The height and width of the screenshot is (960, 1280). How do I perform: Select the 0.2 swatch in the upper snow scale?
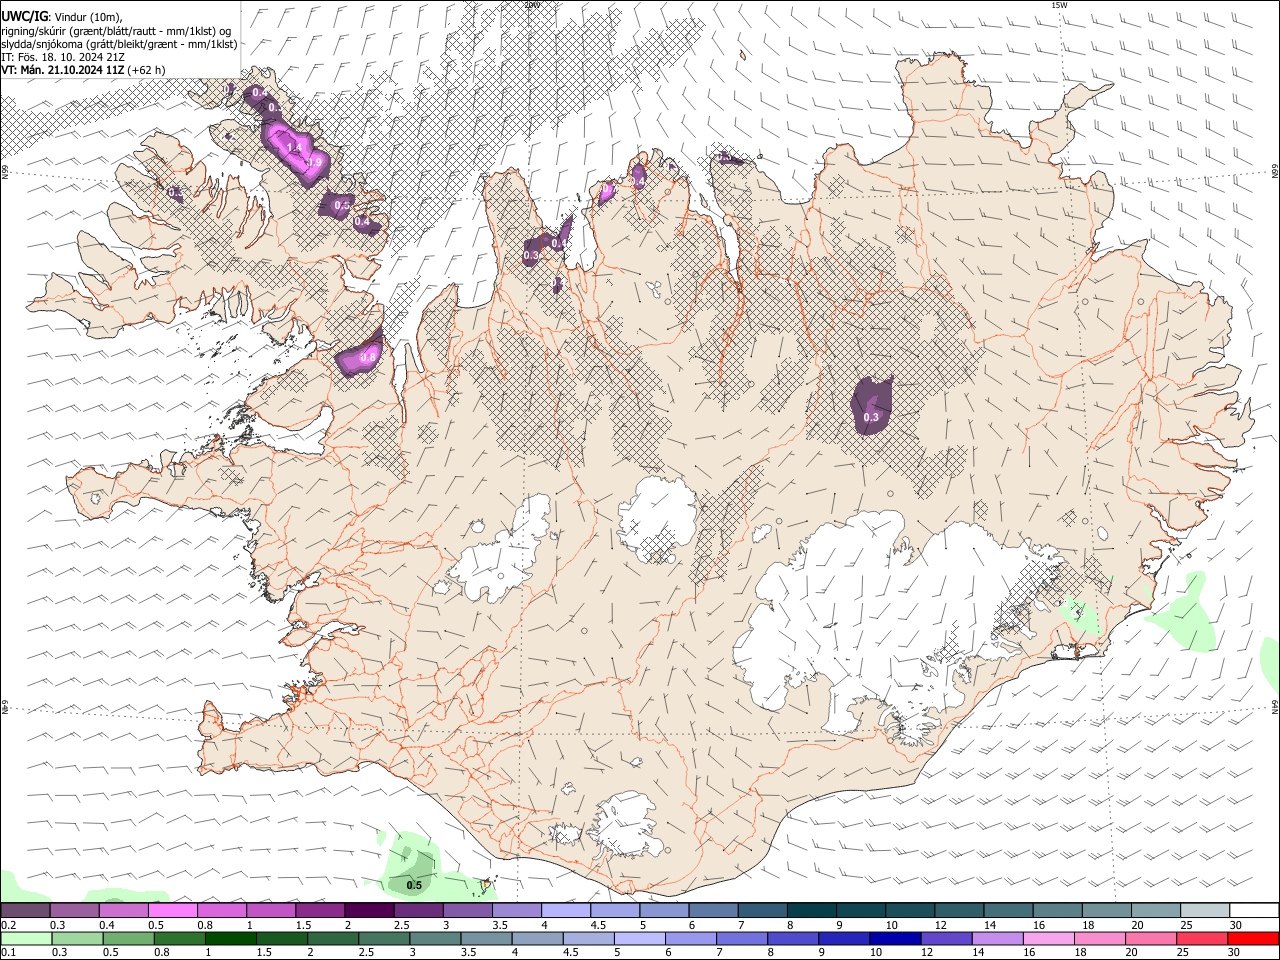25,910
